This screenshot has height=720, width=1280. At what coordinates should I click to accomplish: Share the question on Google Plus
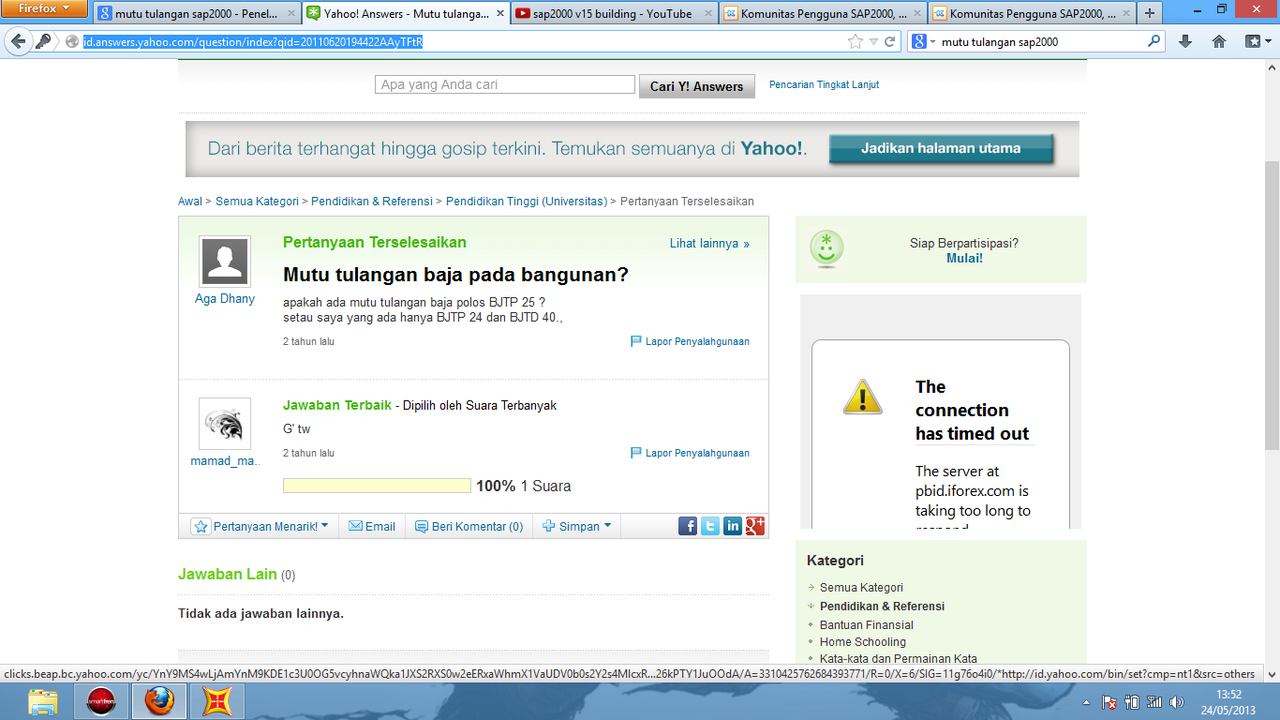pos(755,526)
